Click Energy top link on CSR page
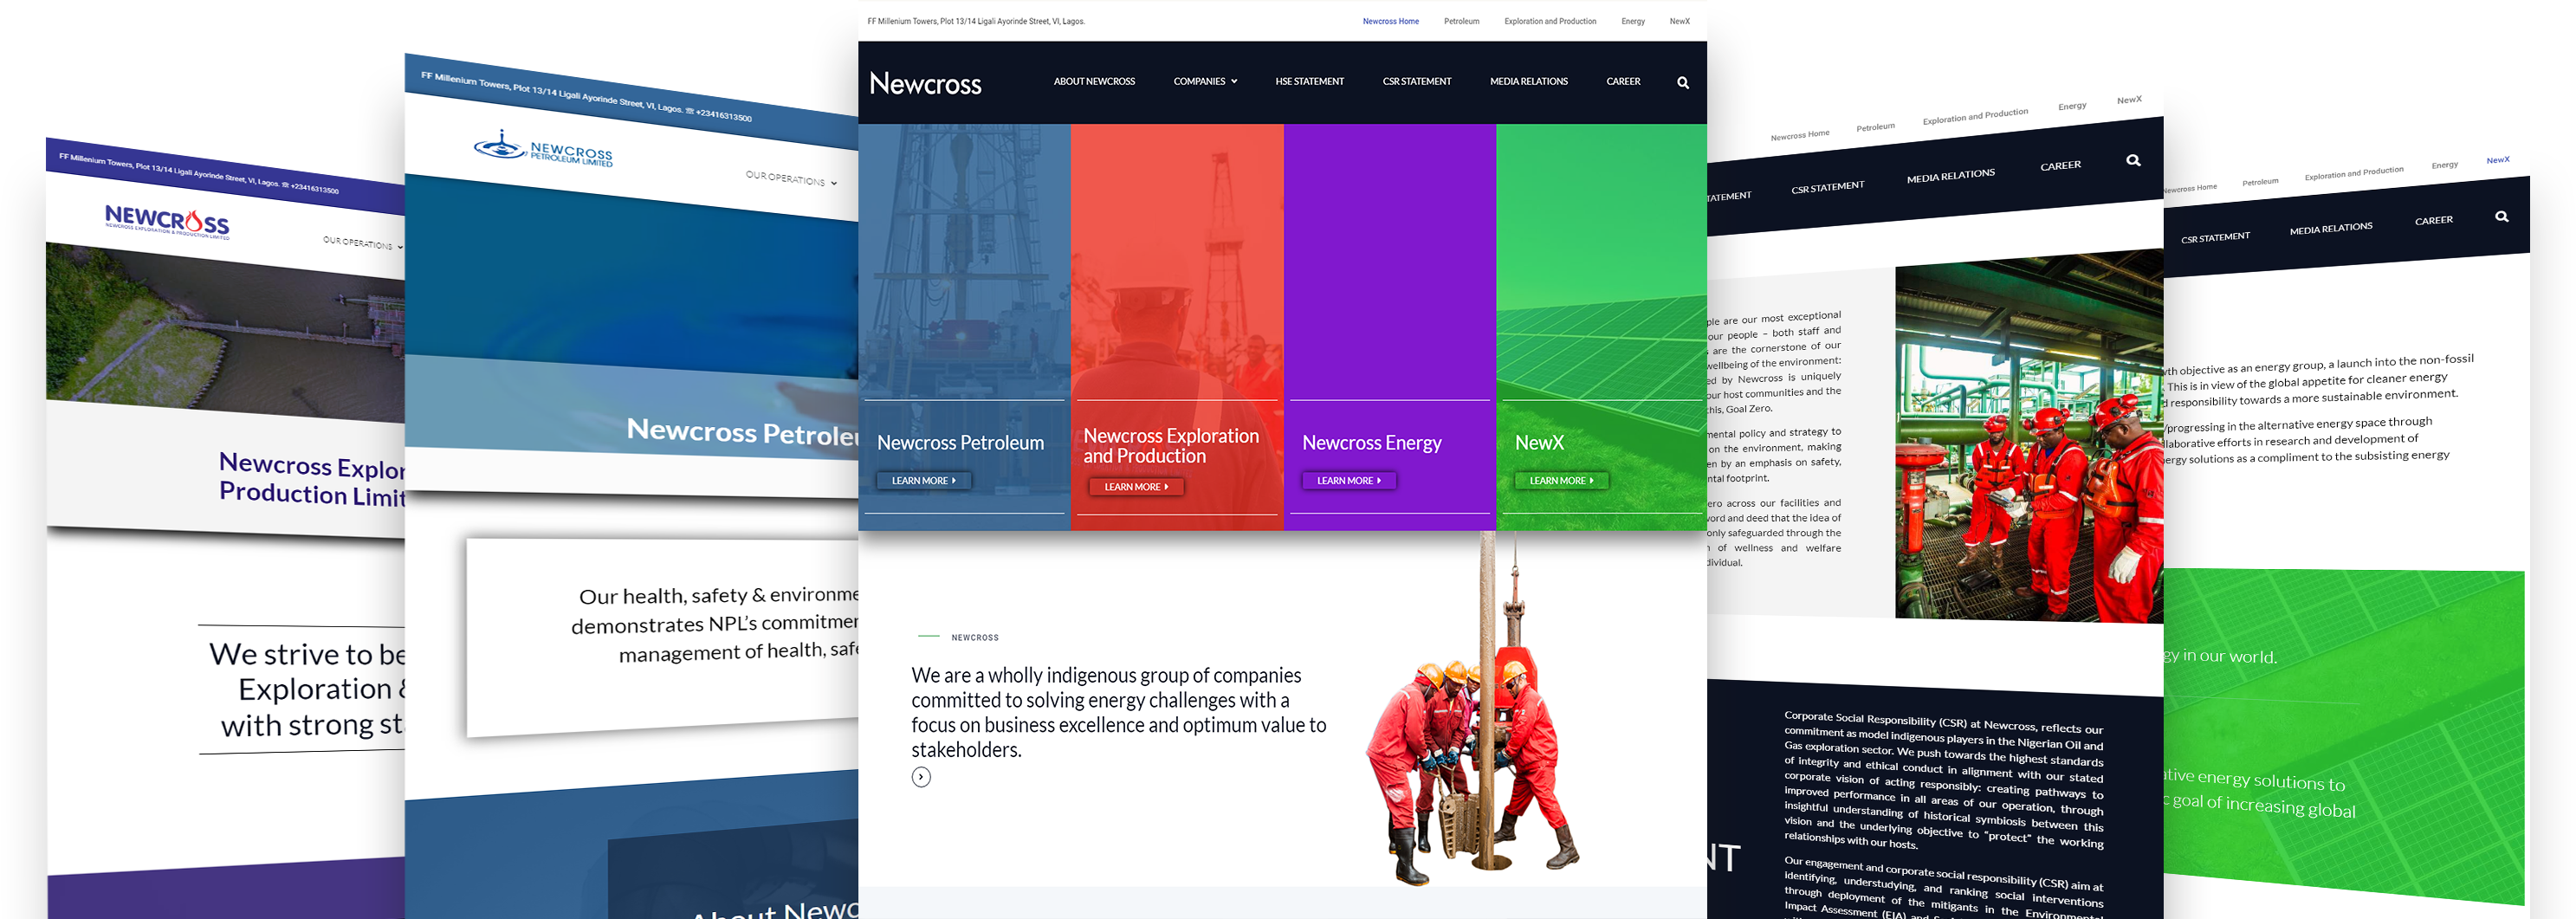This screenshot has width=2576, height=919. pyautogui.click(x=2072, y=106)
